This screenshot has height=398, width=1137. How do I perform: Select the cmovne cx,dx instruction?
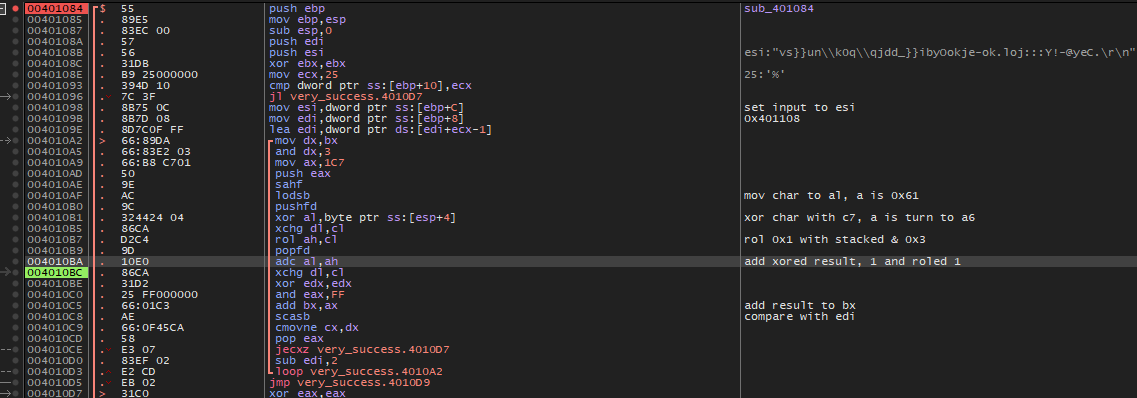[314, 328]
